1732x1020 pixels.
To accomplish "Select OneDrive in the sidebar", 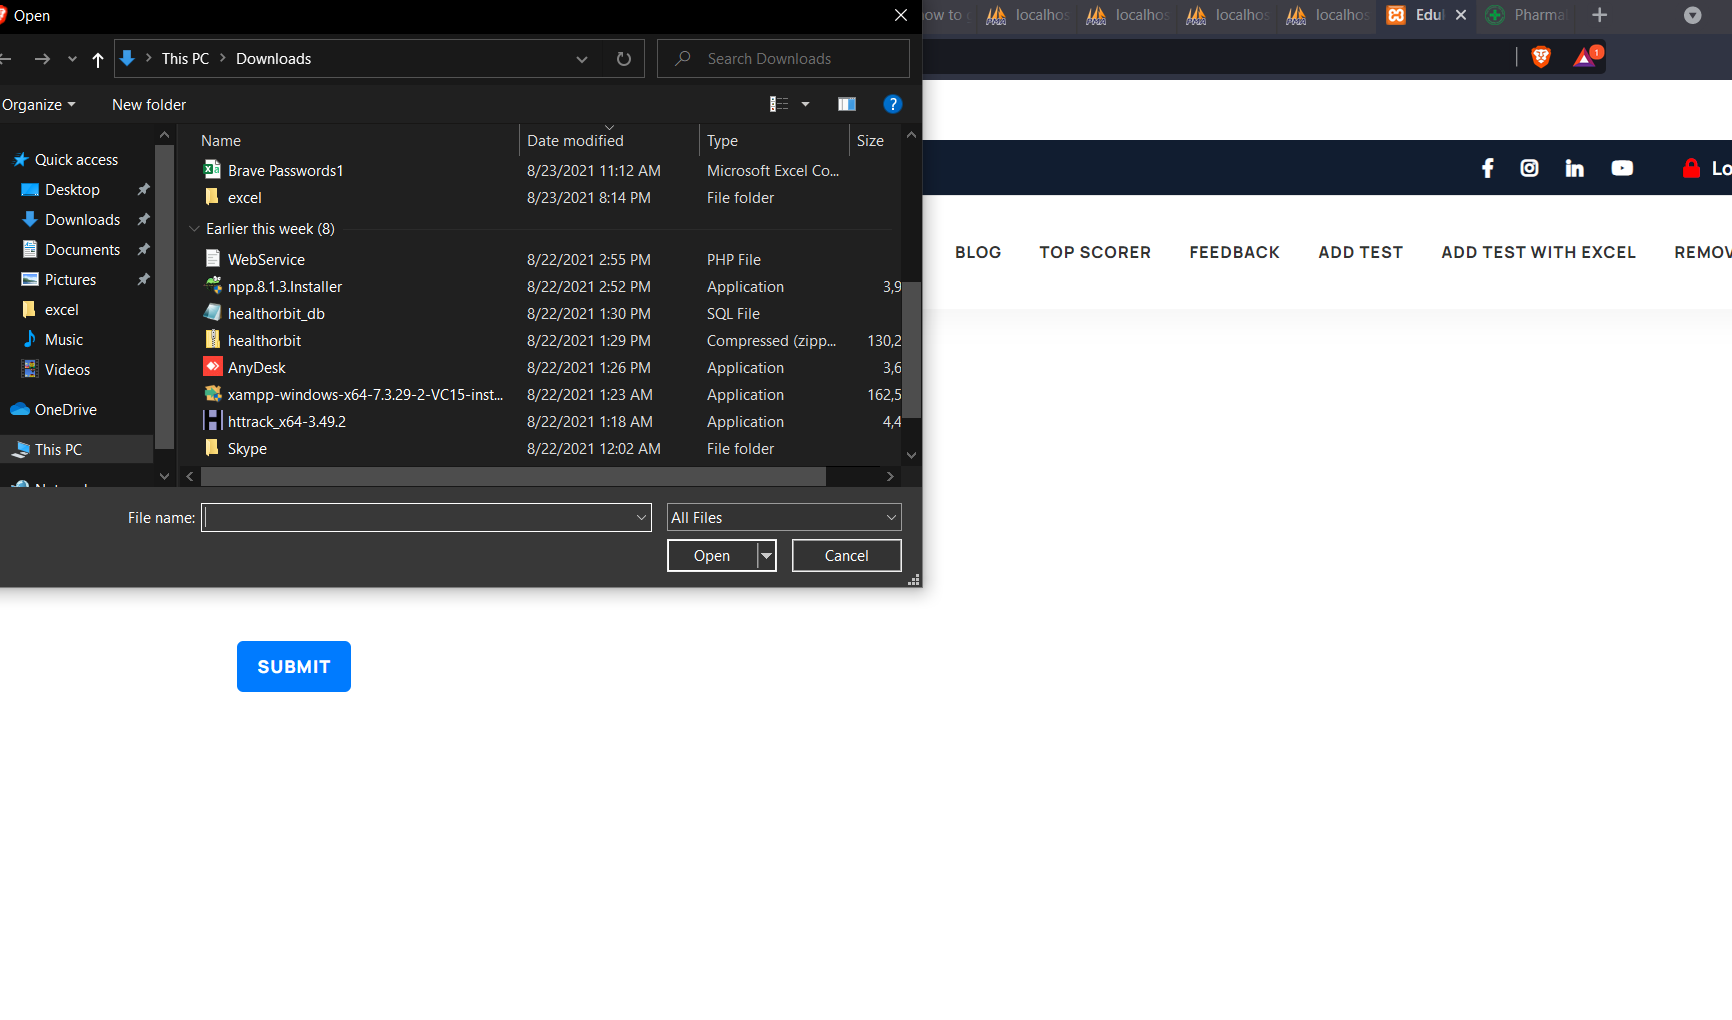I will coord(65,410).
